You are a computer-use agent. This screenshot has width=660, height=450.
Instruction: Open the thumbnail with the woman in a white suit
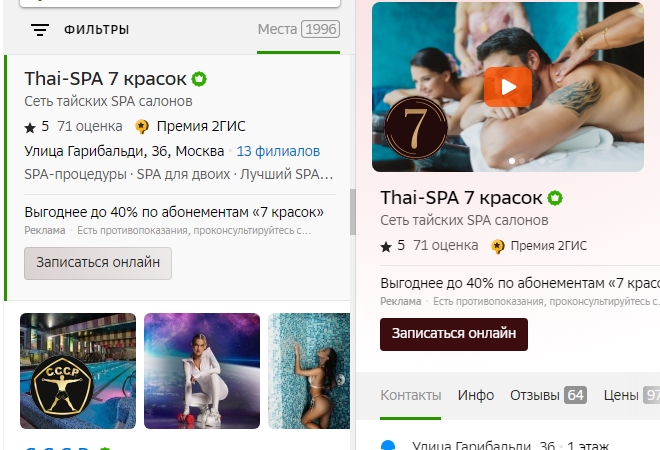[202, 371]
